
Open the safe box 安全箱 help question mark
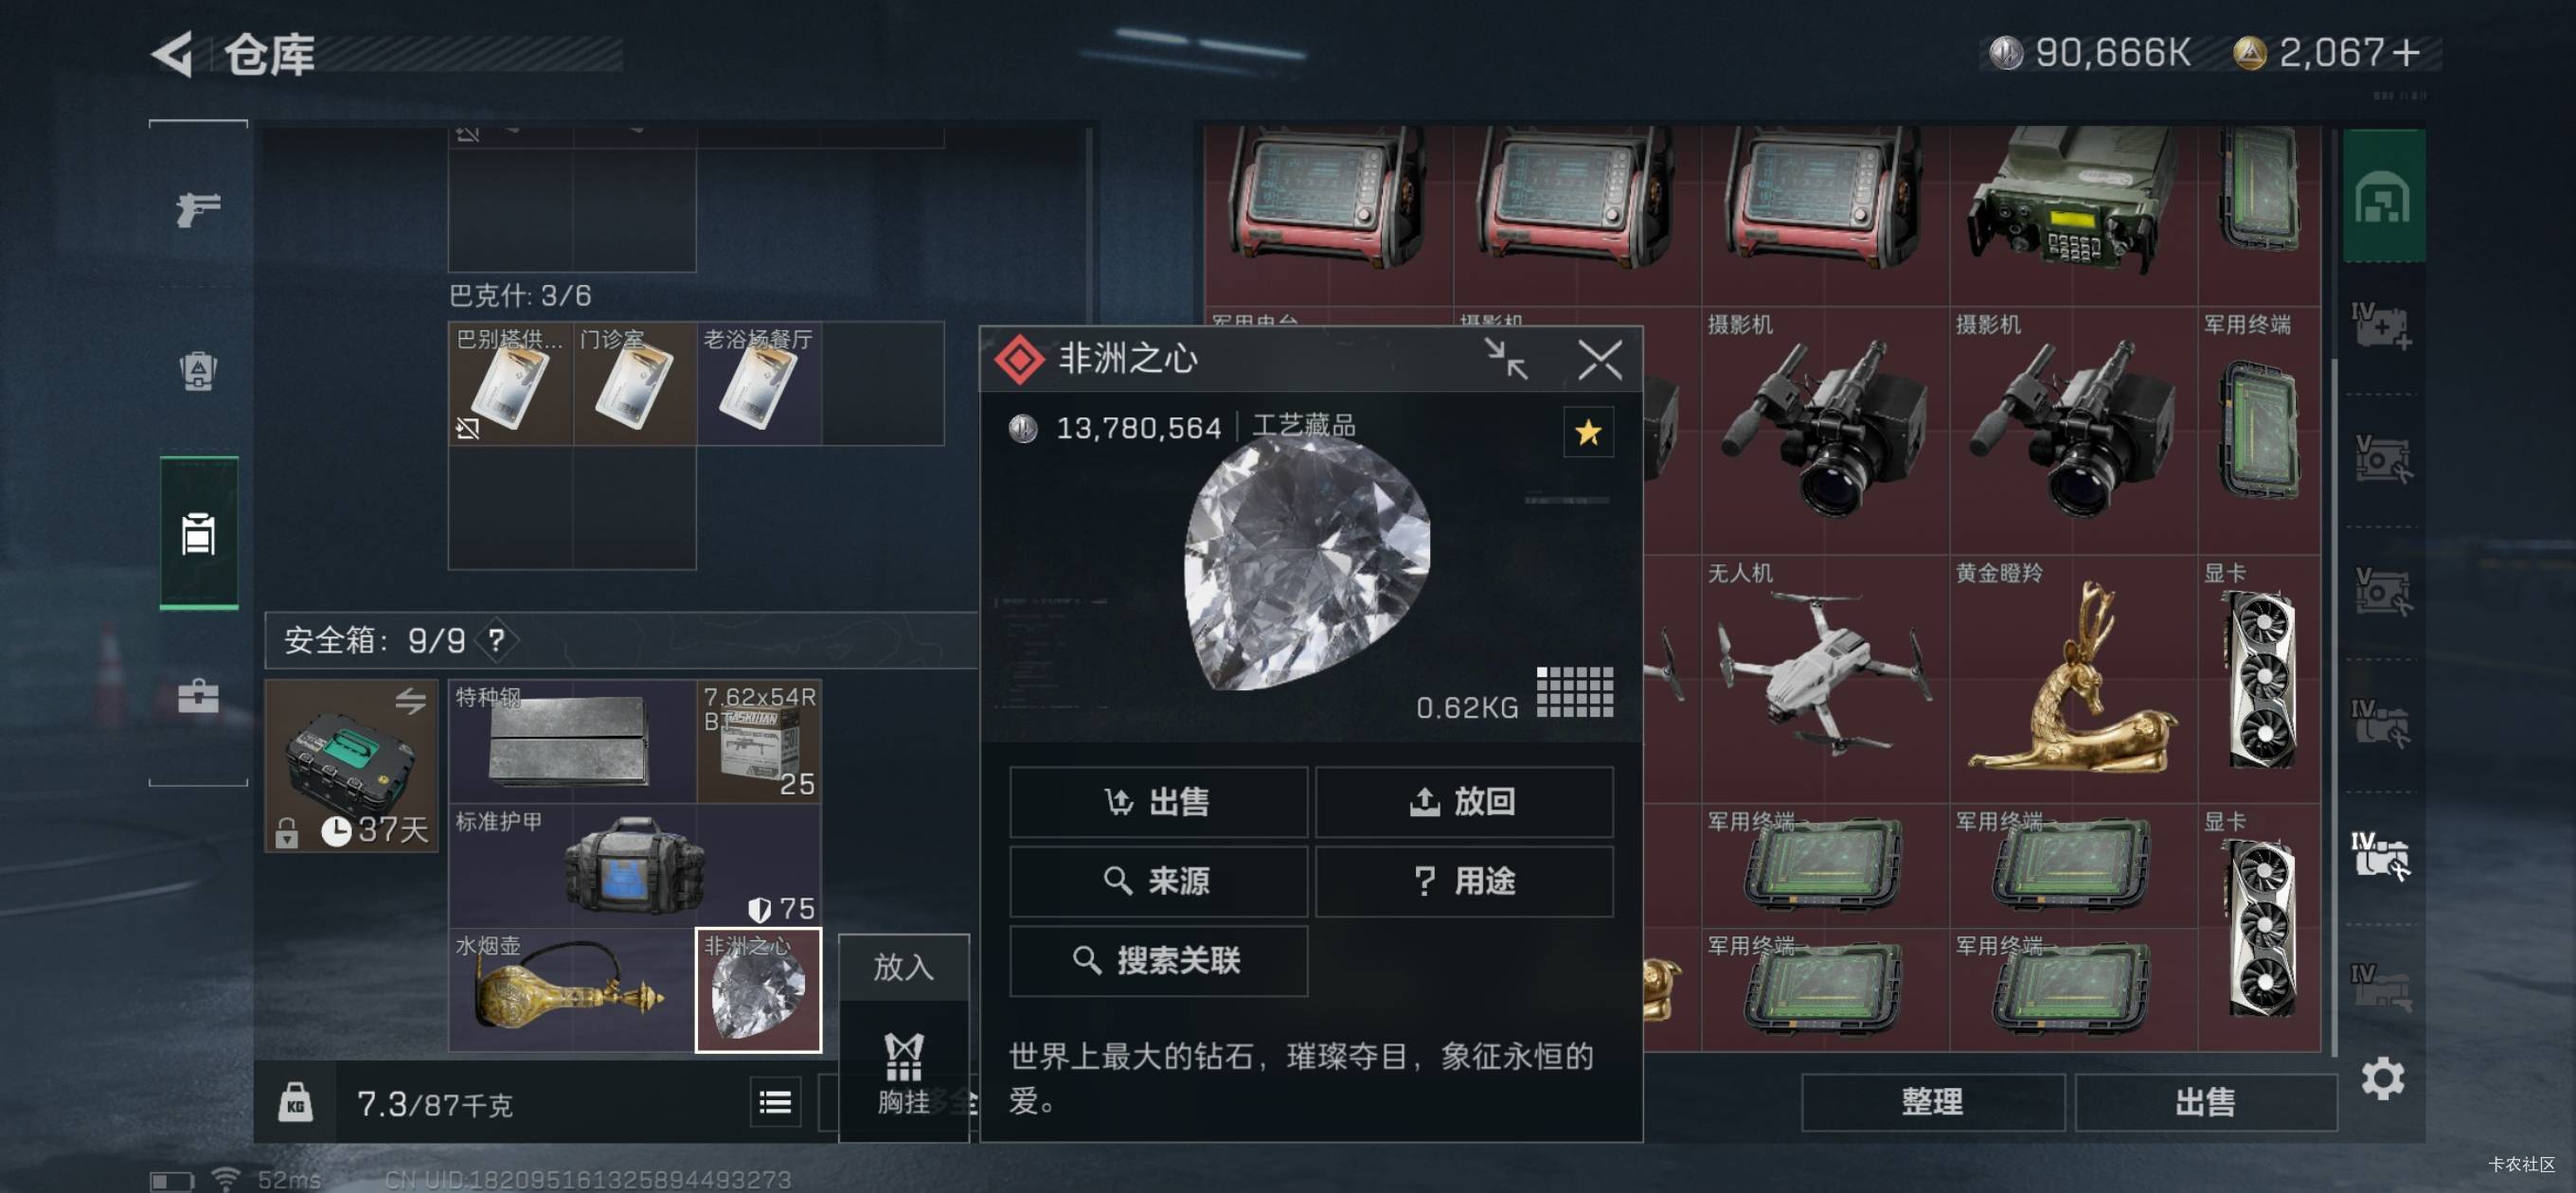497,640
